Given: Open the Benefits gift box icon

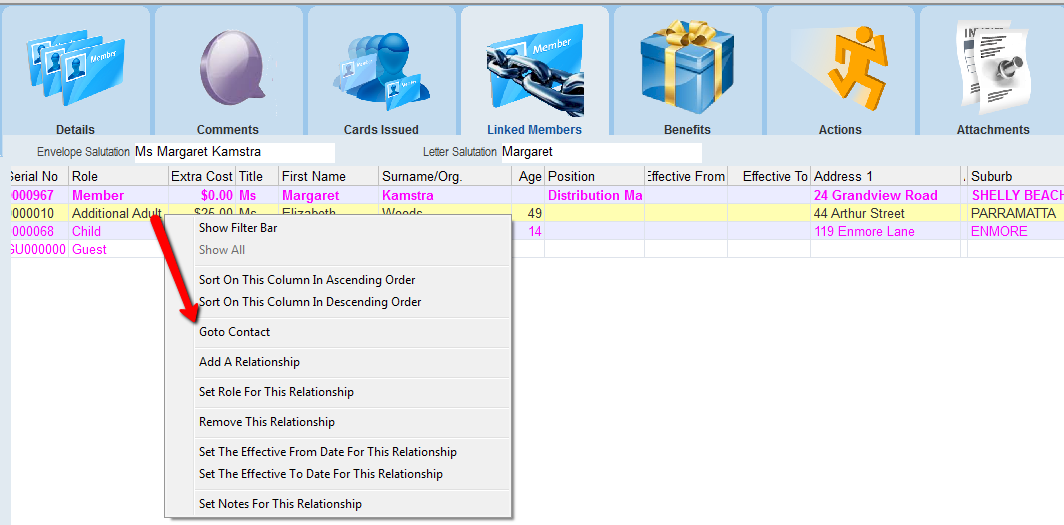Looking at the screenshot, I should click(x=687, y=68).
